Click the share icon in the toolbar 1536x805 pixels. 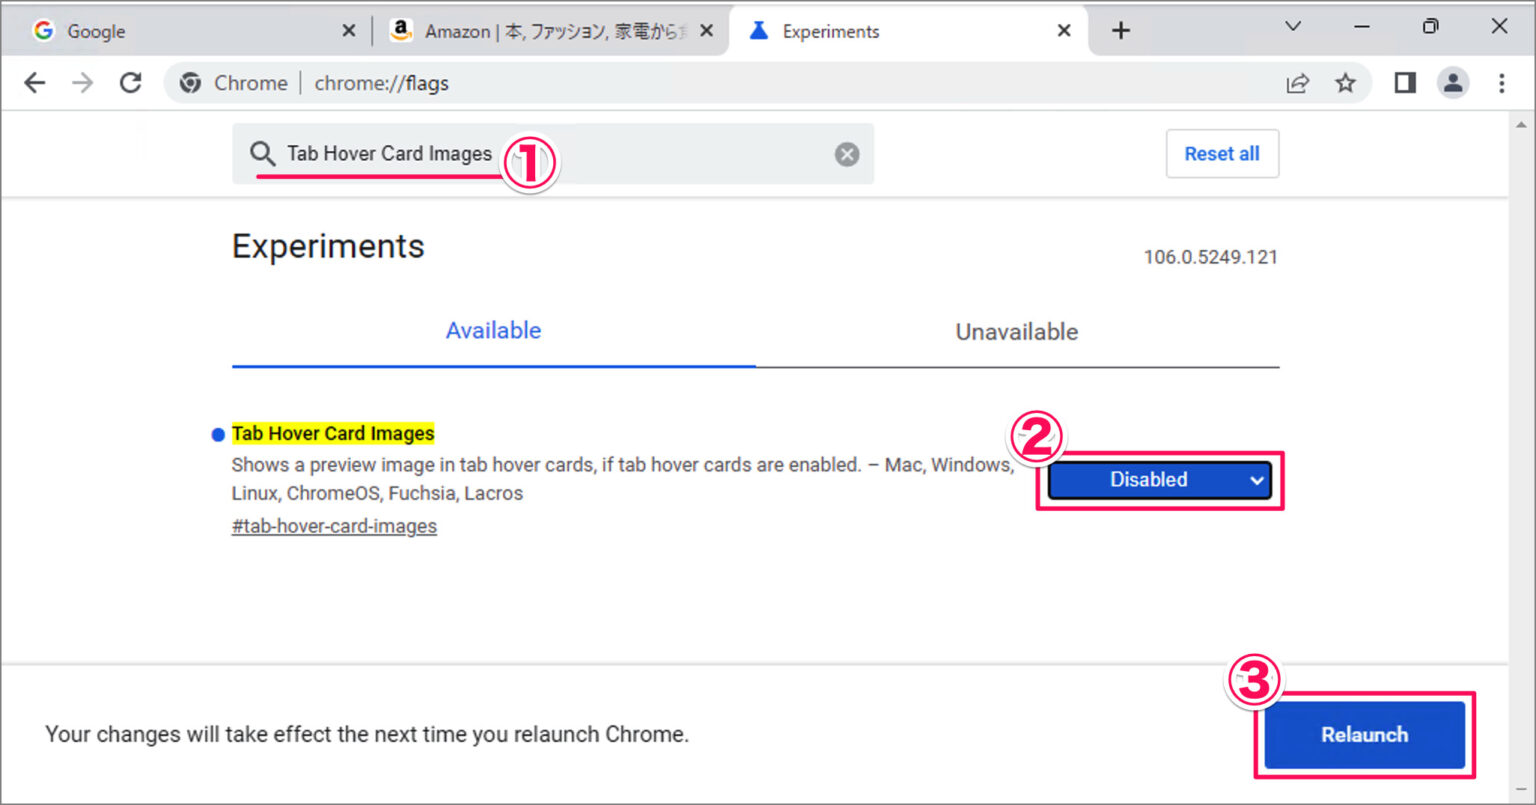point(1298,83)
